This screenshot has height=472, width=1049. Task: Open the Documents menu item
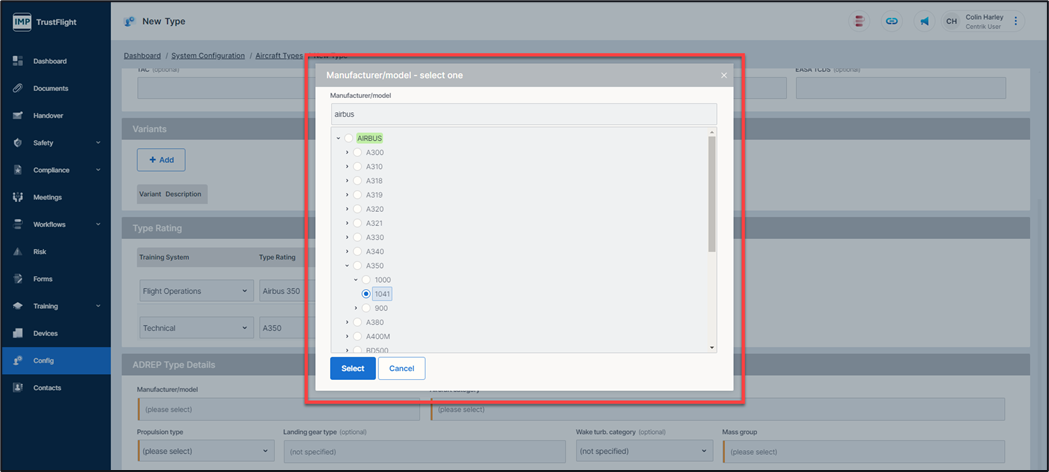[51, 88]
